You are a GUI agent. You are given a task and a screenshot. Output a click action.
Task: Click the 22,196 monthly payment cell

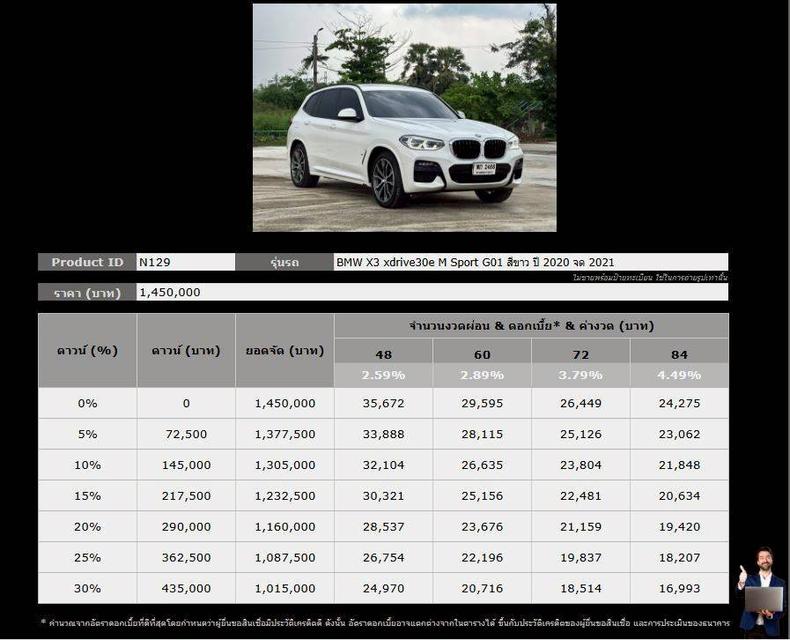point(482,558)
